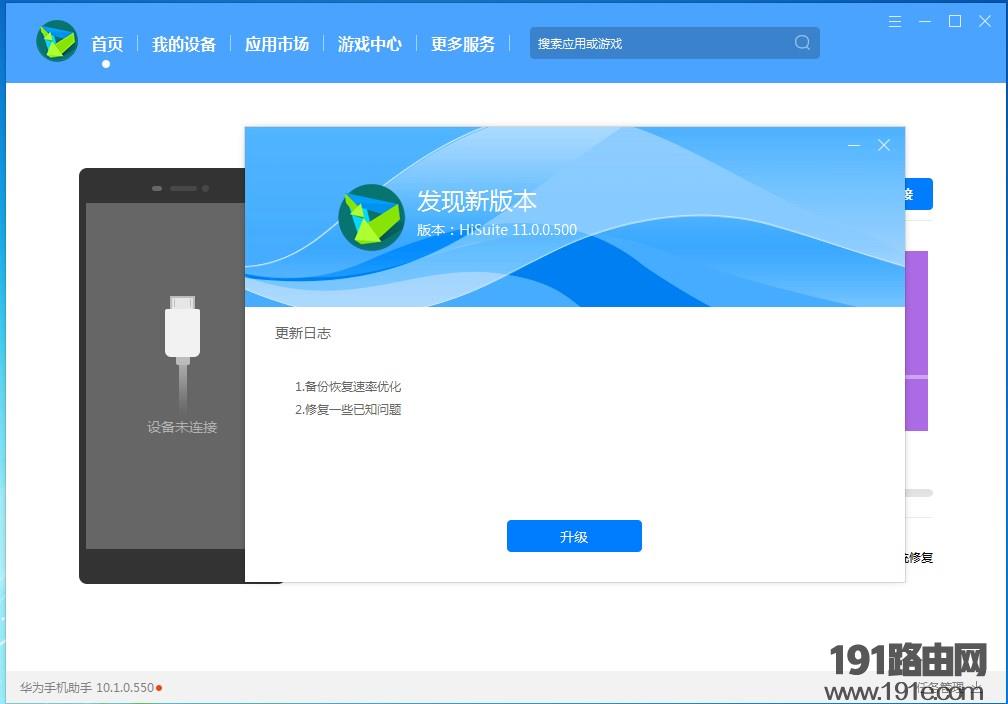Screen dimensions: 1008x704
Task: Minimize the update dialog
Action: 854,145
